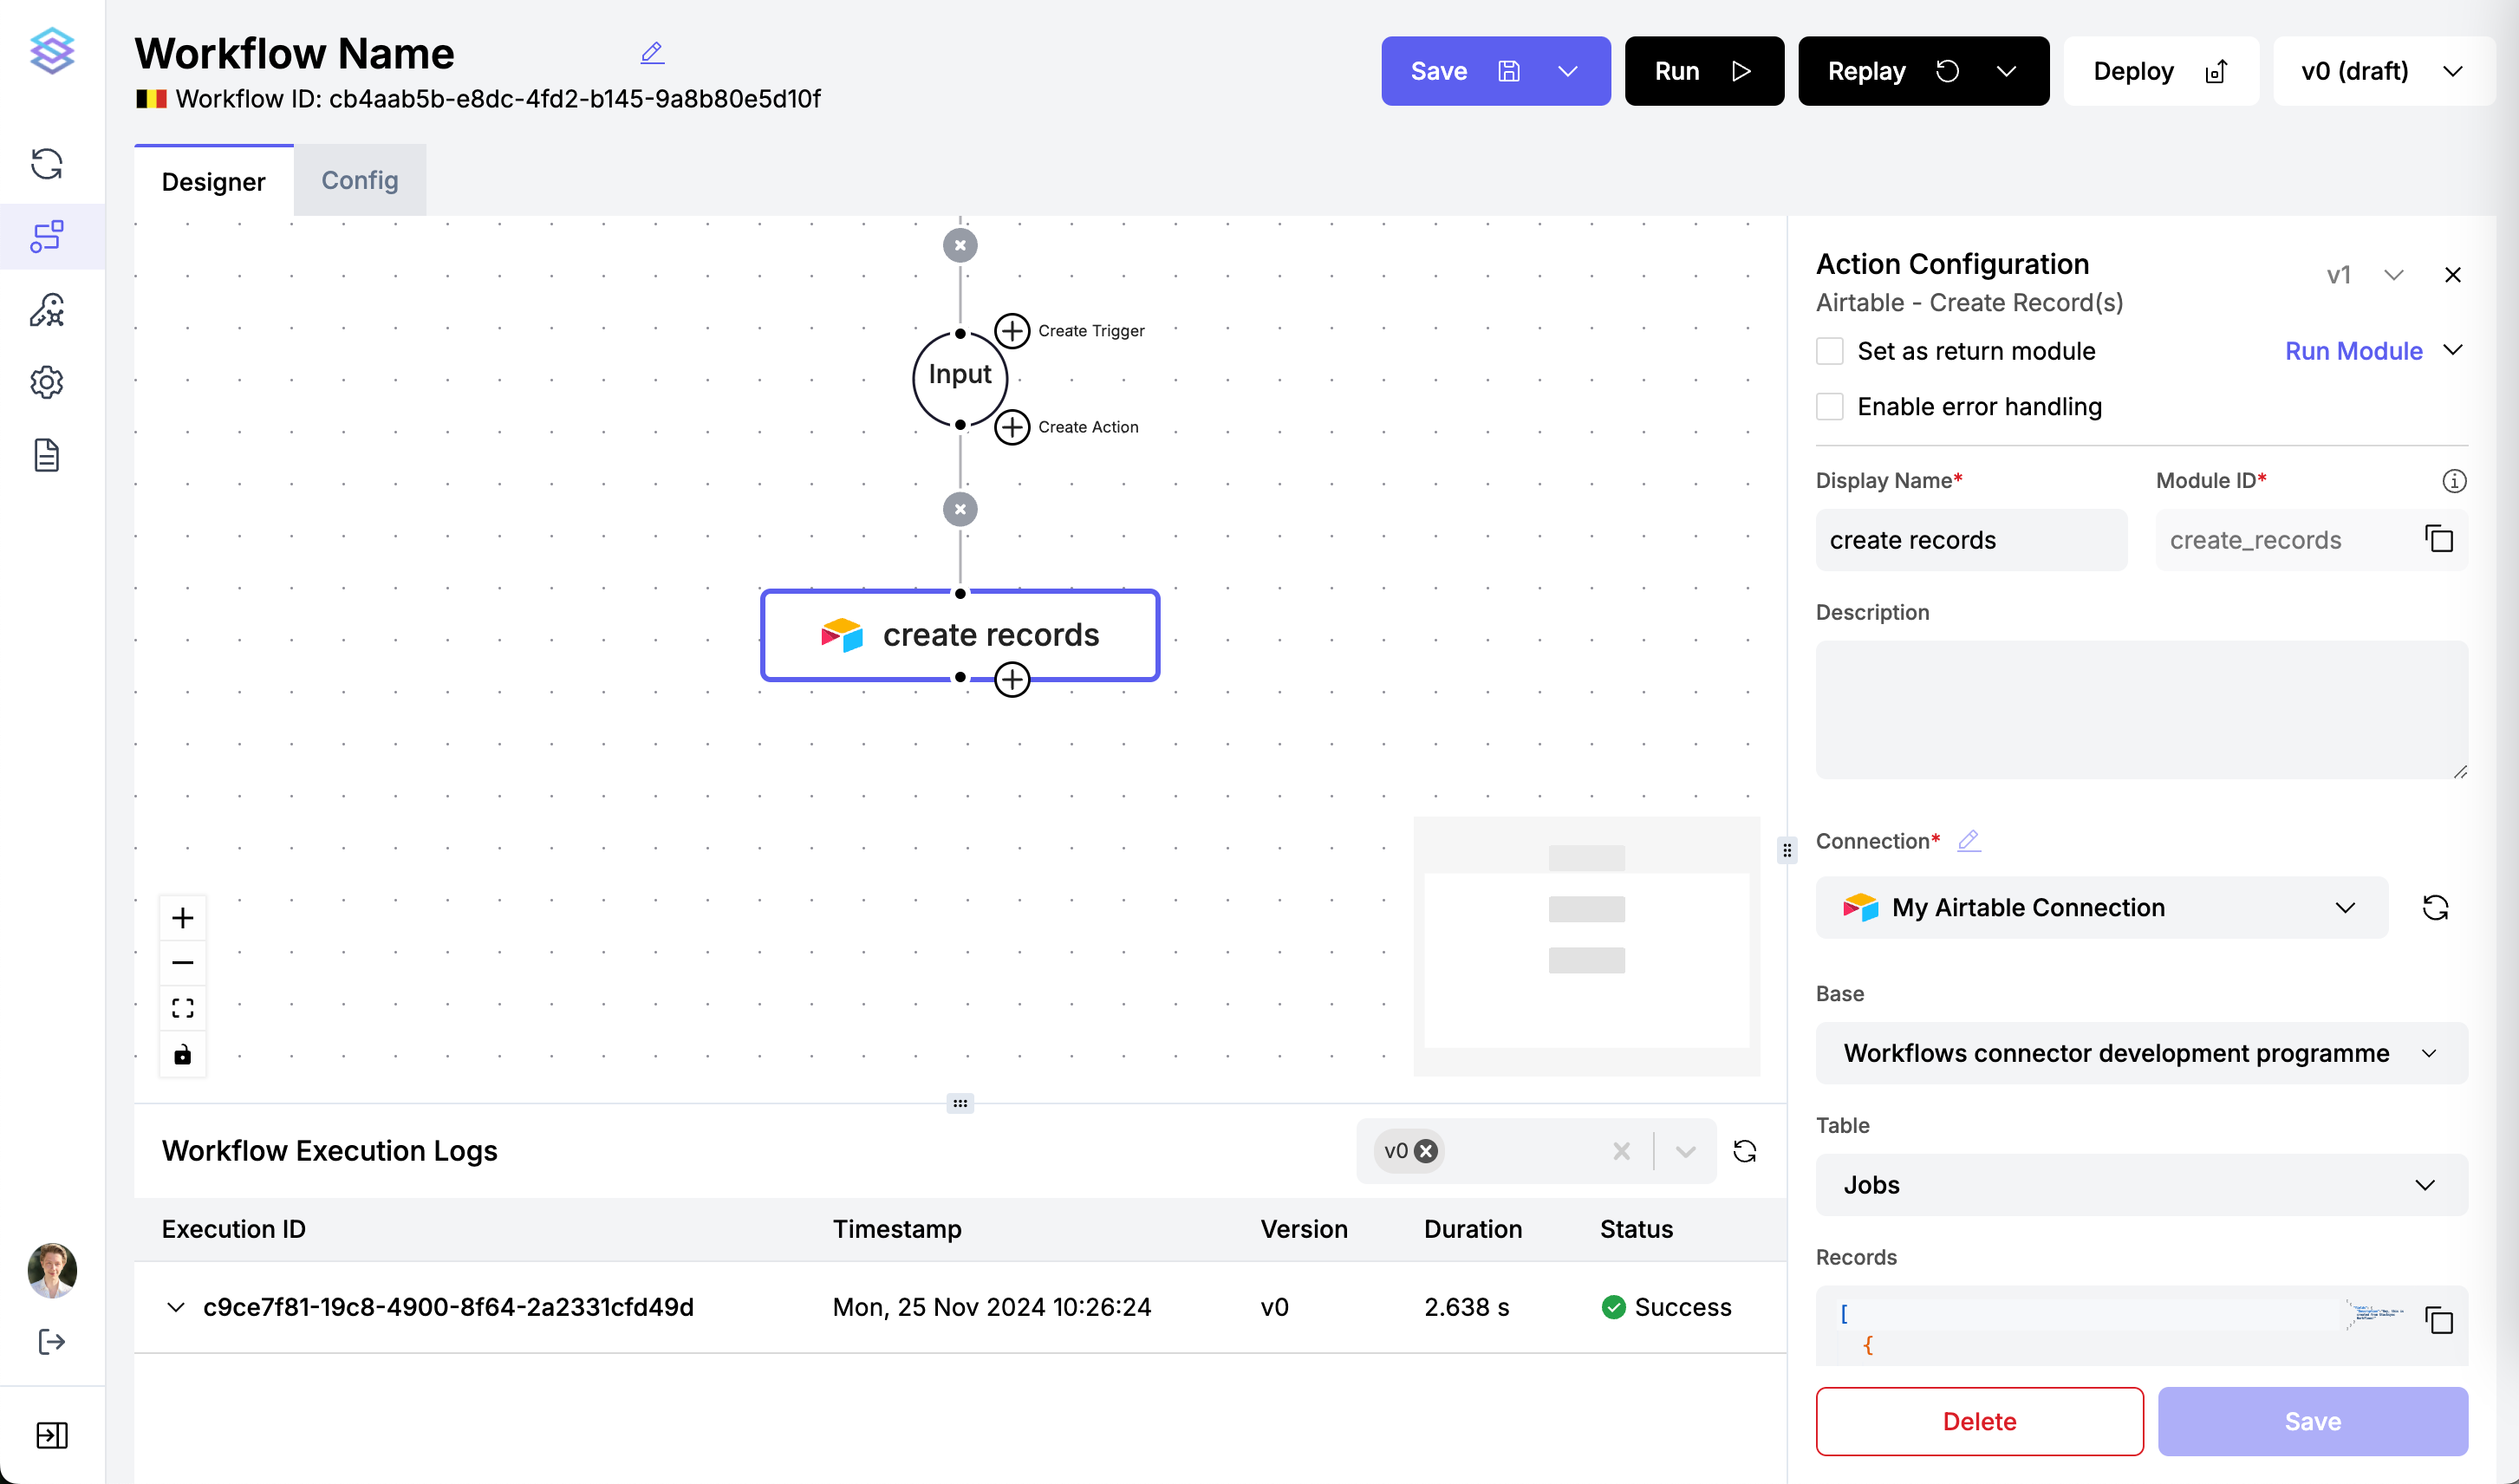Click the Create Trigger plus icon

click(1012, 330)
